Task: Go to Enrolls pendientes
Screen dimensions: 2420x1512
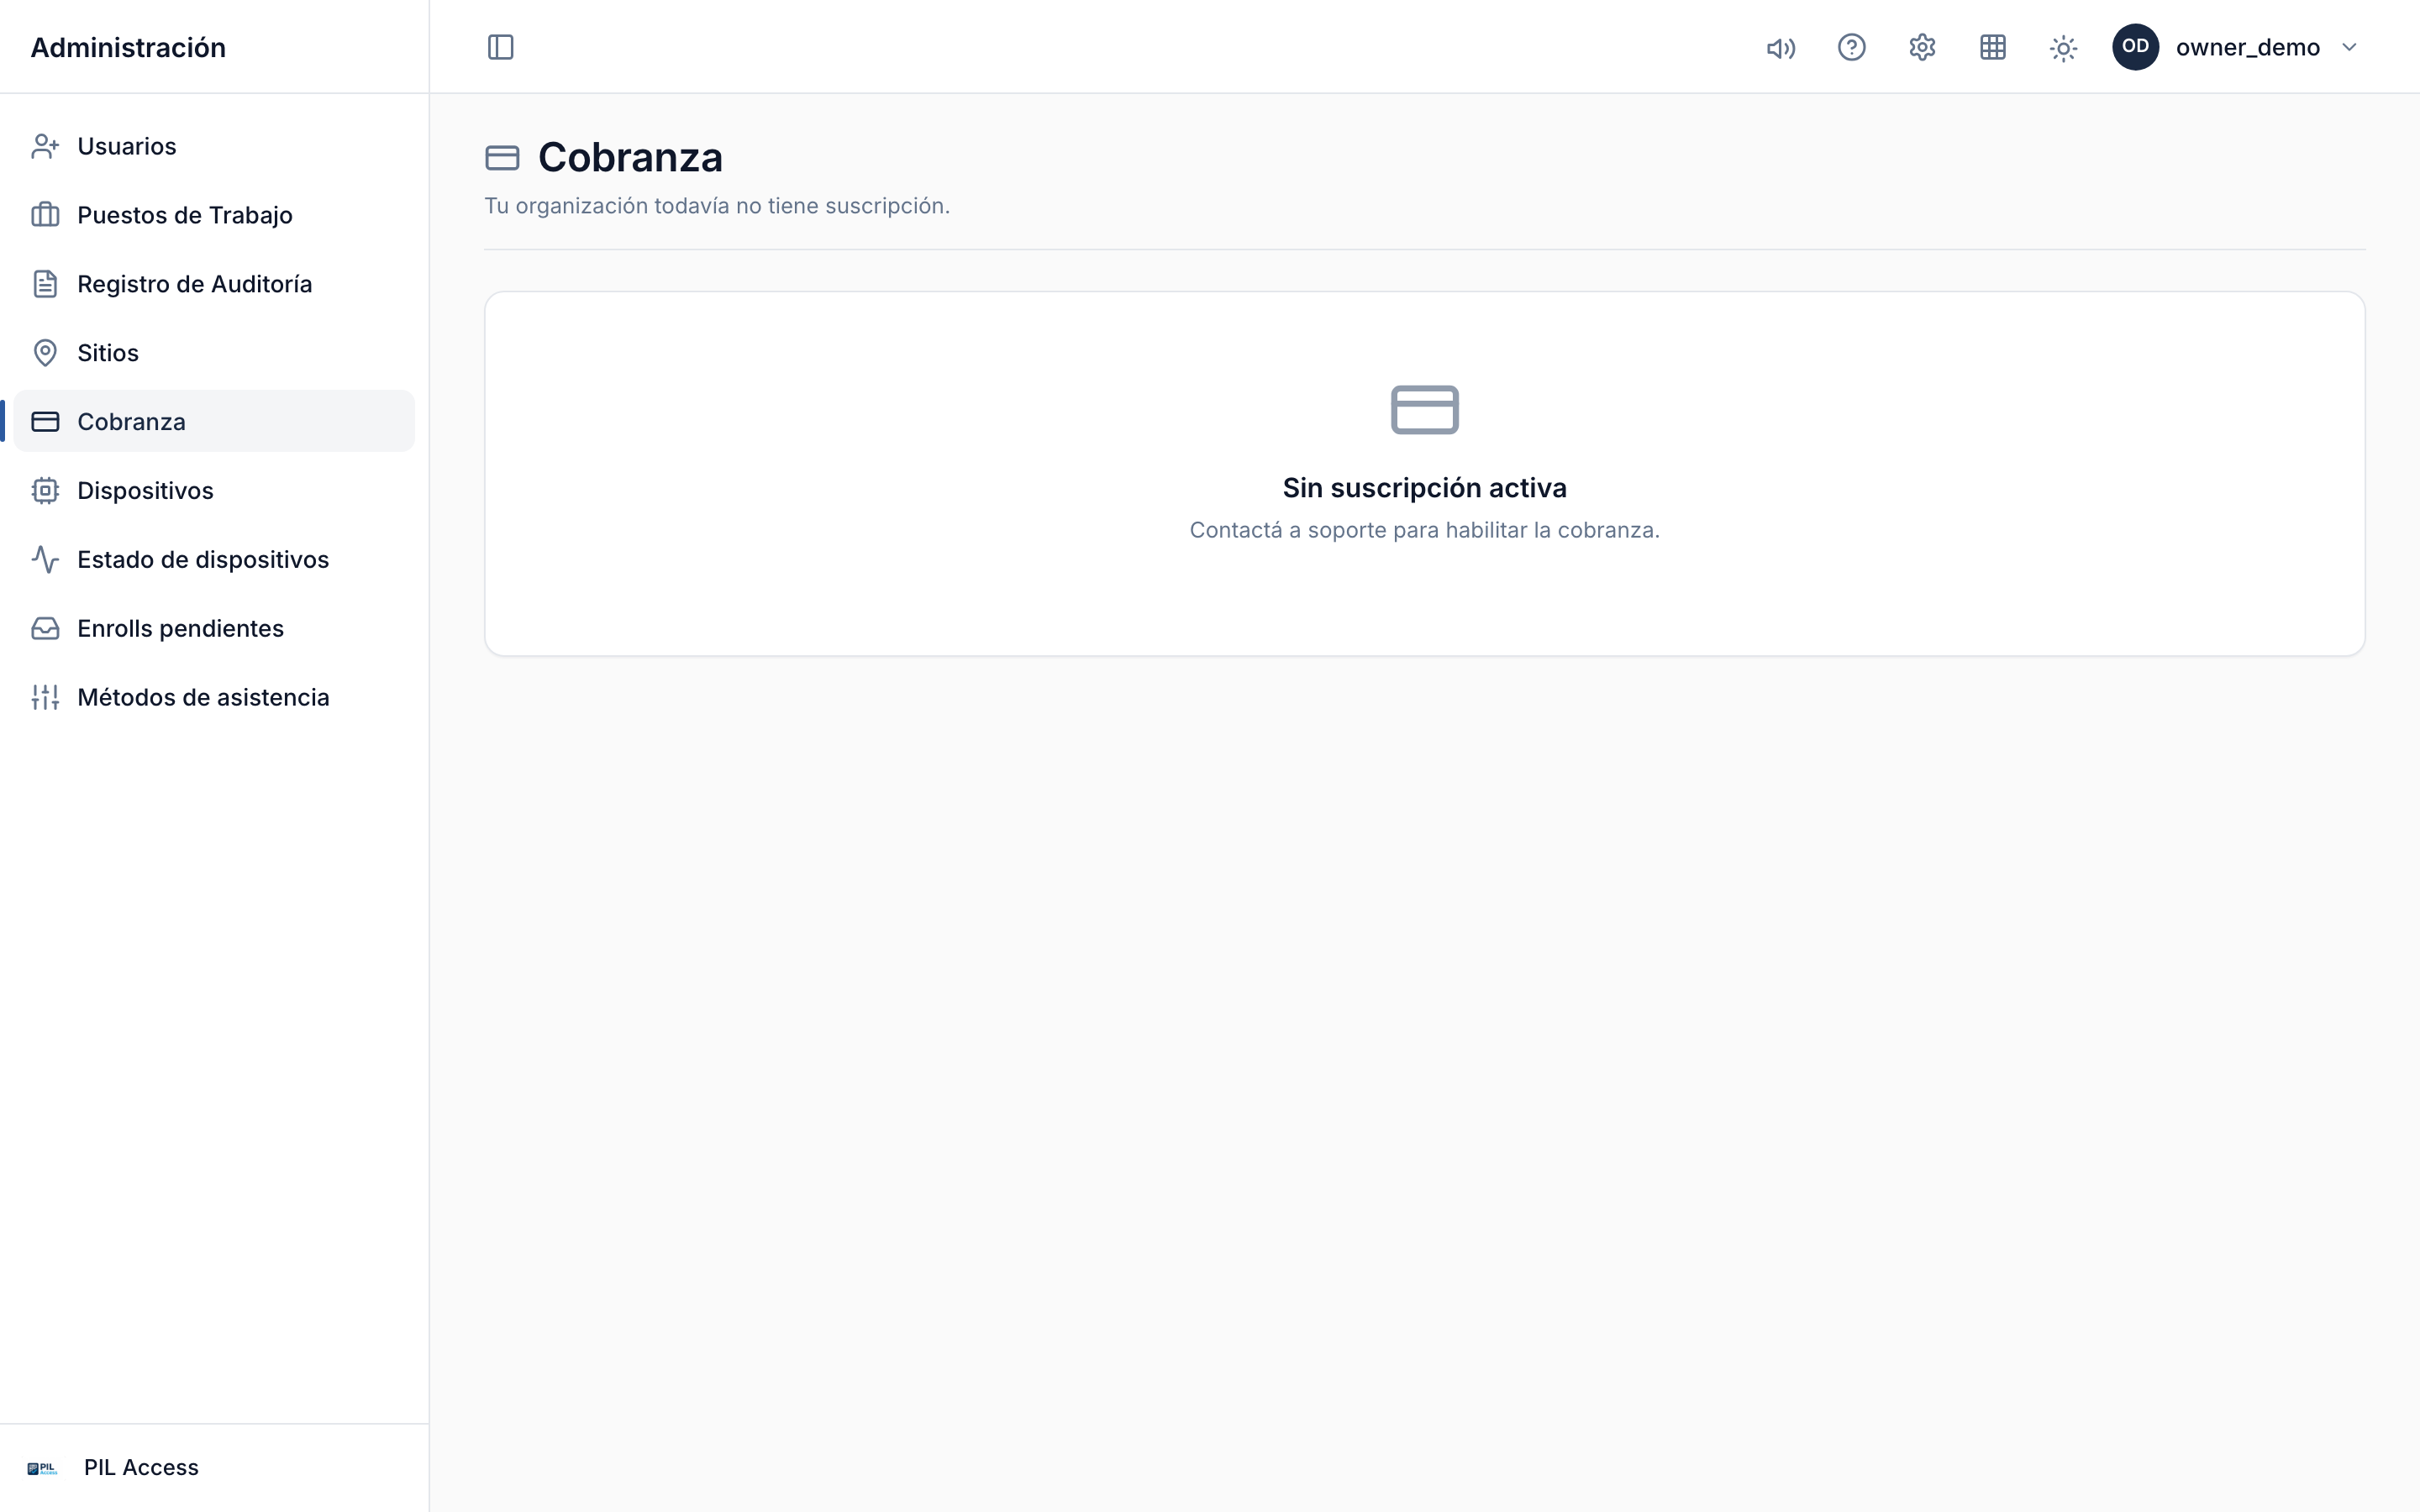Action: pyautogui.click(x=214, y=629)
